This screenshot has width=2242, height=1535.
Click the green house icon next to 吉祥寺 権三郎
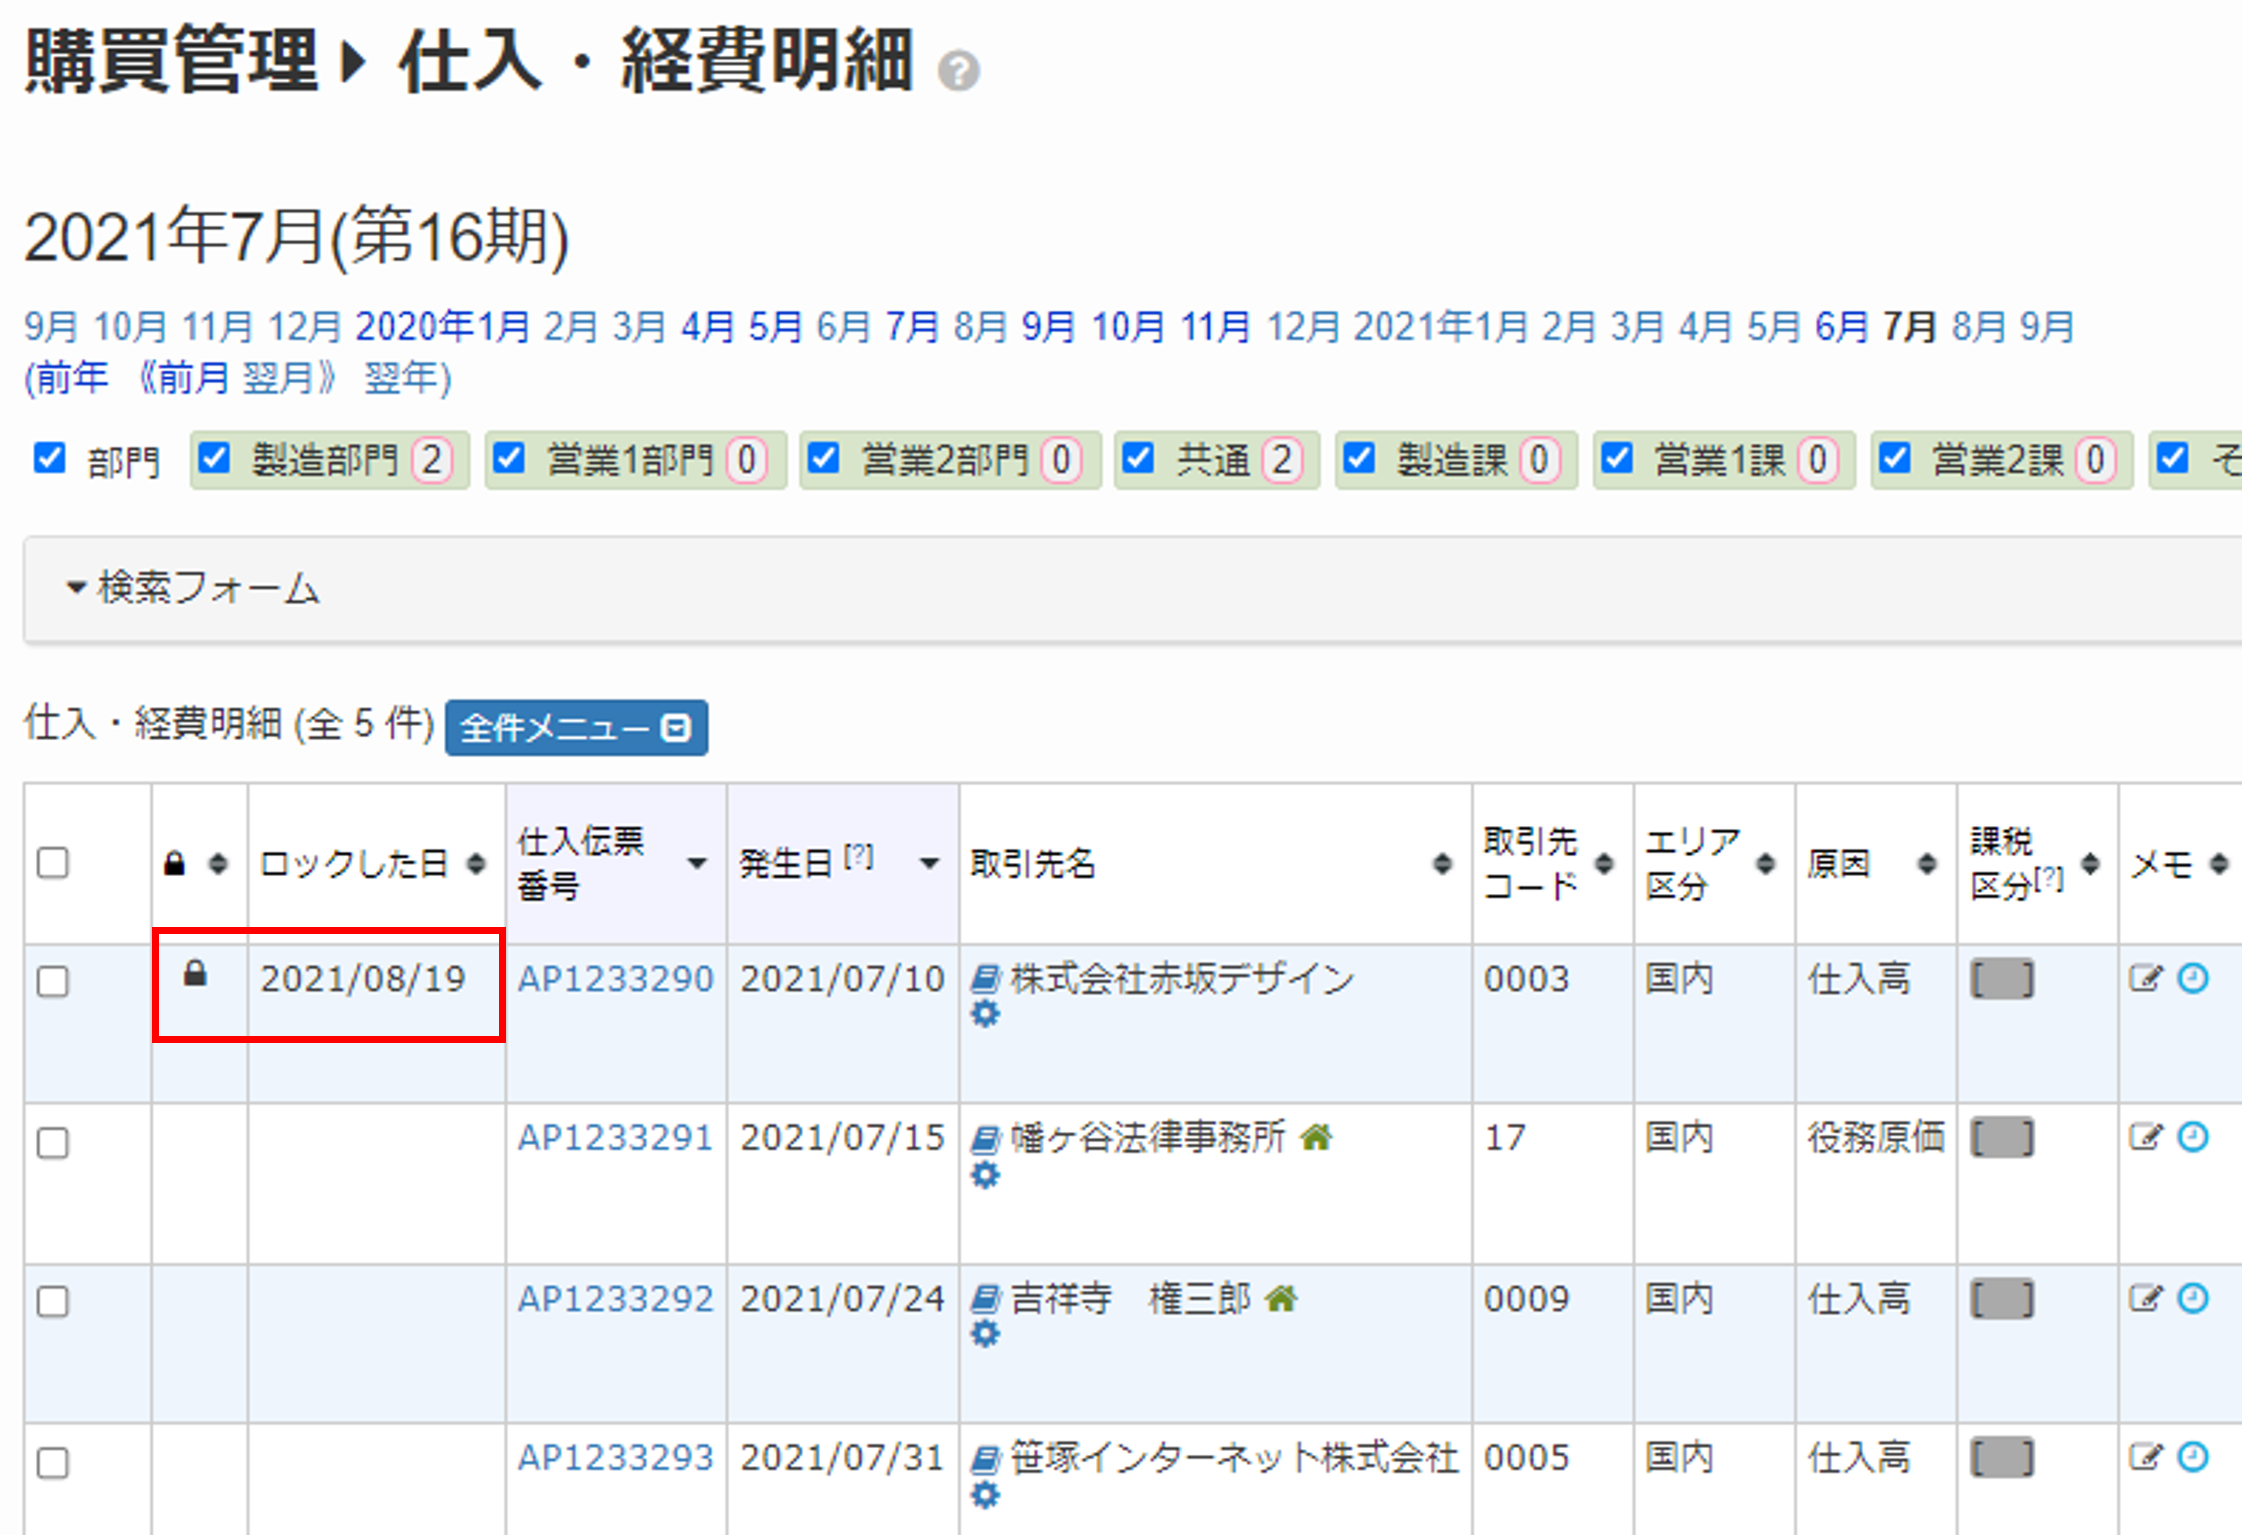pos(1281,1298)
